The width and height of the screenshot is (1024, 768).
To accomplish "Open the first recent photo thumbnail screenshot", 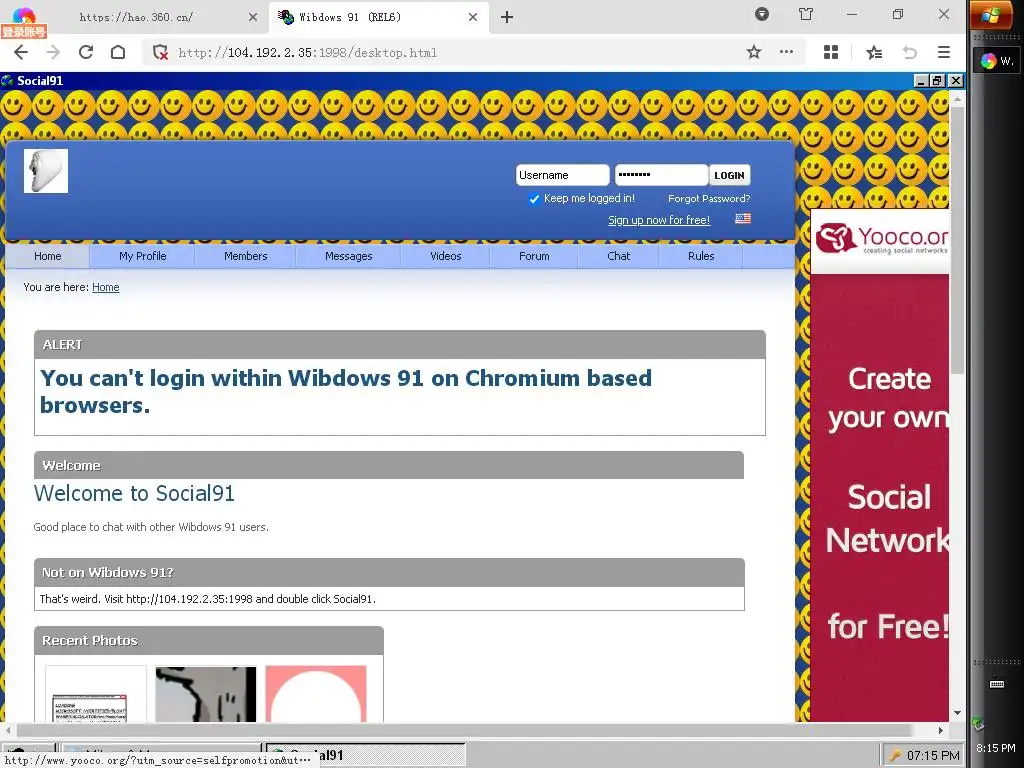I will pos(95,694).
